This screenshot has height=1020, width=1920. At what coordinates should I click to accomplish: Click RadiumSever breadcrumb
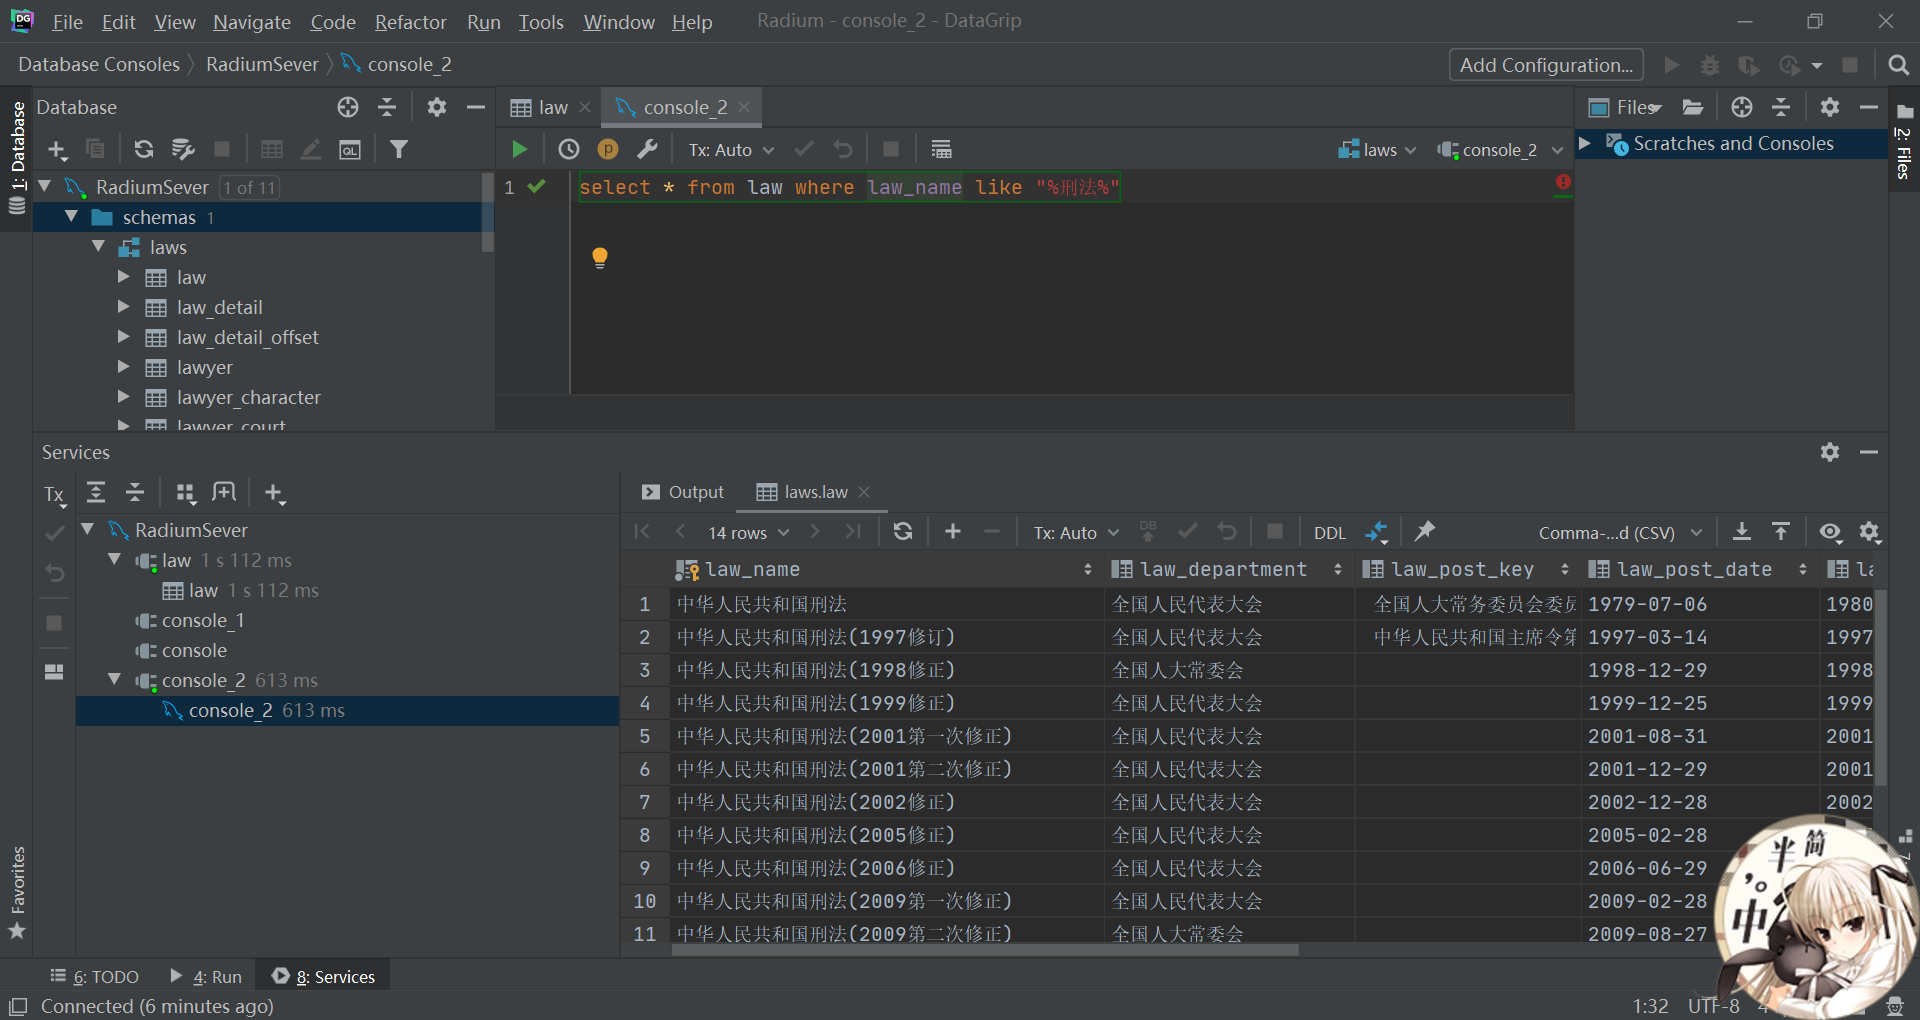262,64
